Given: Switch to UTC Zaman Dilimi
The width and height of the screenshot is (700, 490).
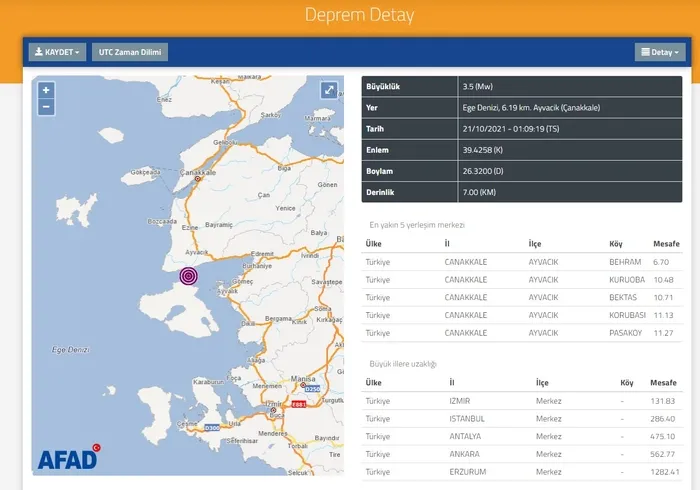Looking at the screenshot, I should coord(130,52).
